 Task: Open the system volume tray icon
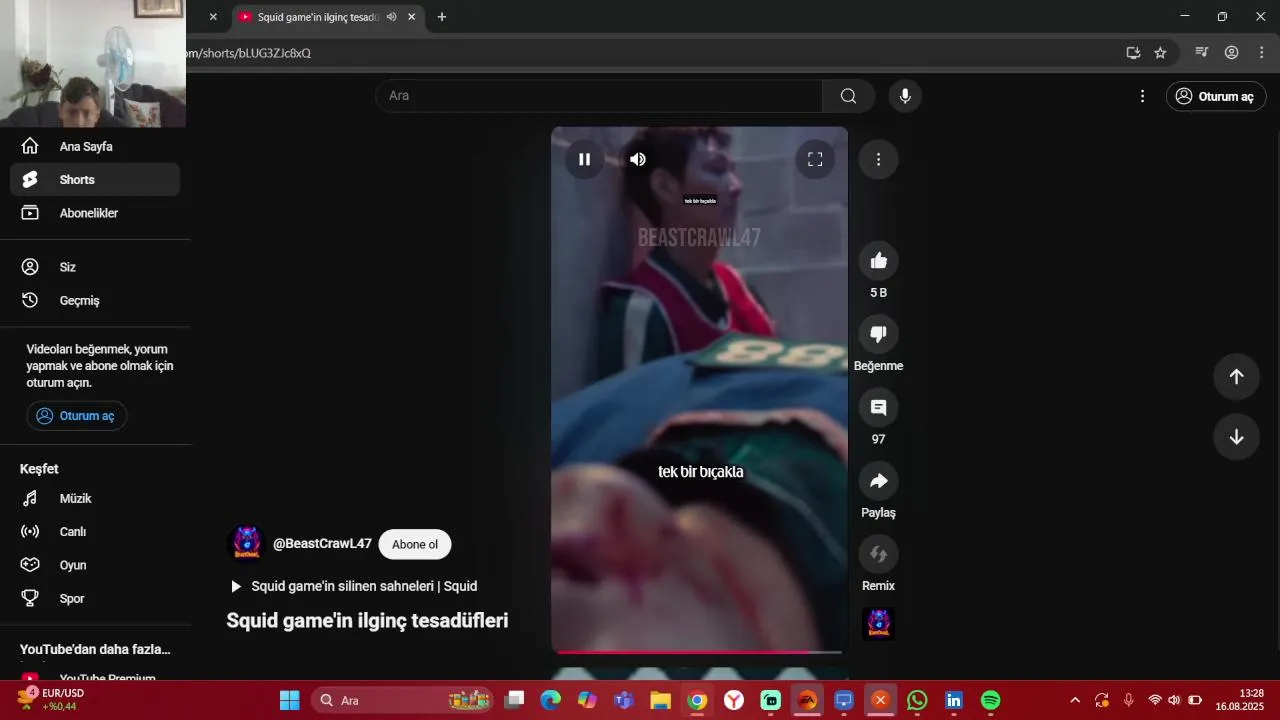point(1174,700)
